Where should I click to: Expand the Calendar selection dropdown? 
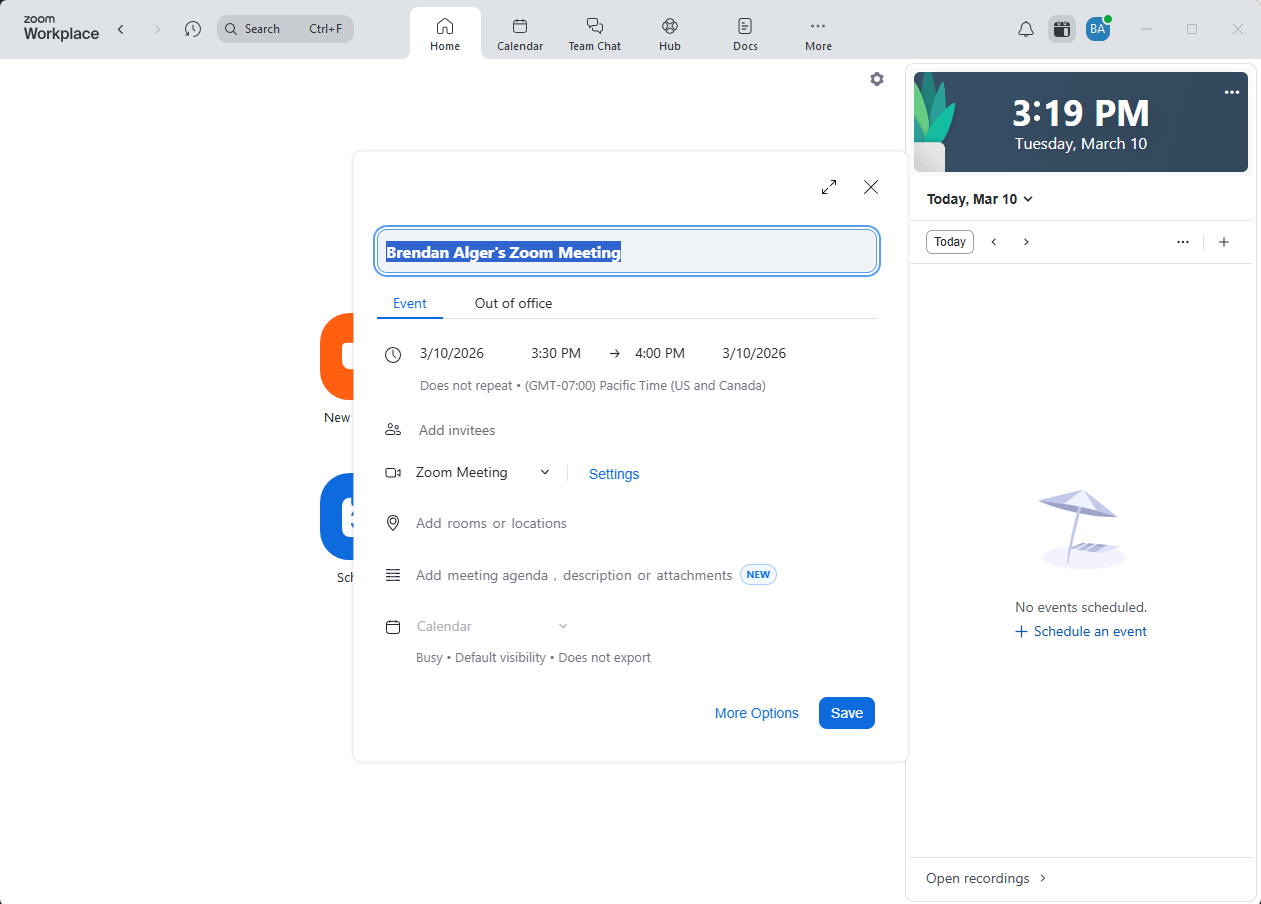tap(563, 625)
